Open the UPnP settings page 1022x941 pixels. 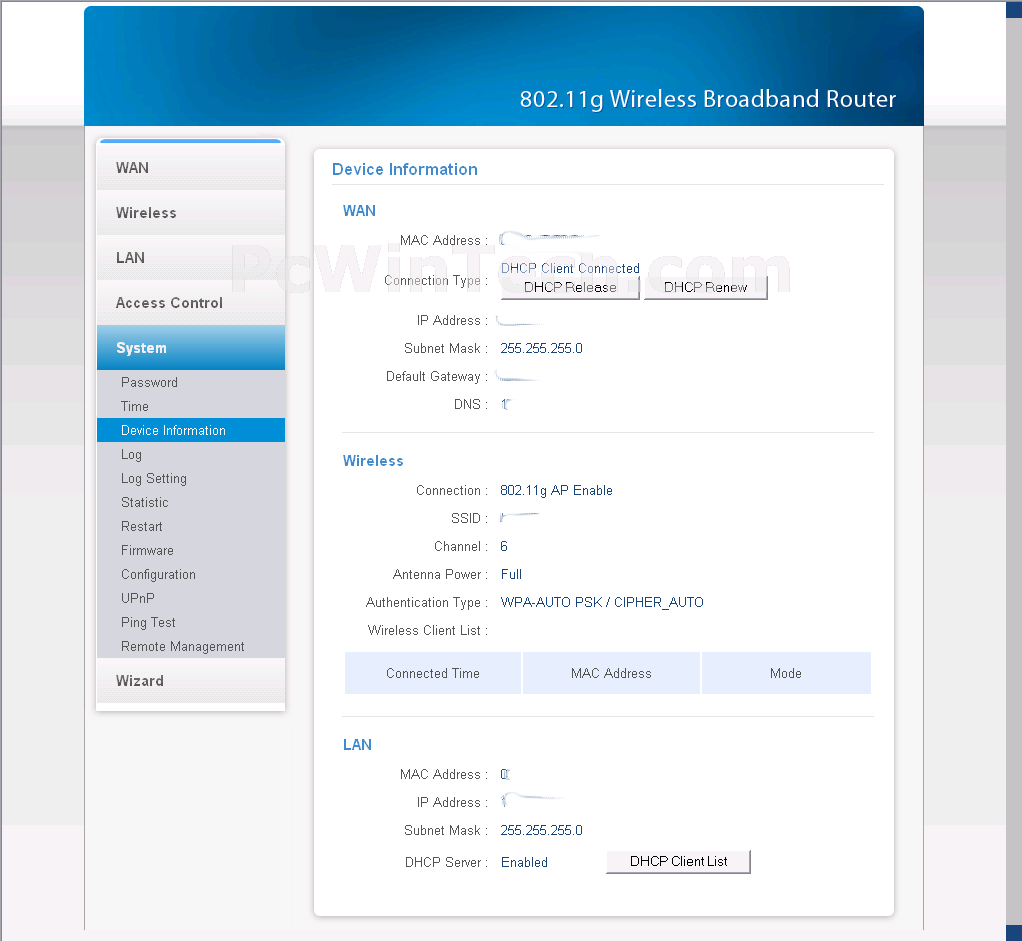click(x=138, y=598)
